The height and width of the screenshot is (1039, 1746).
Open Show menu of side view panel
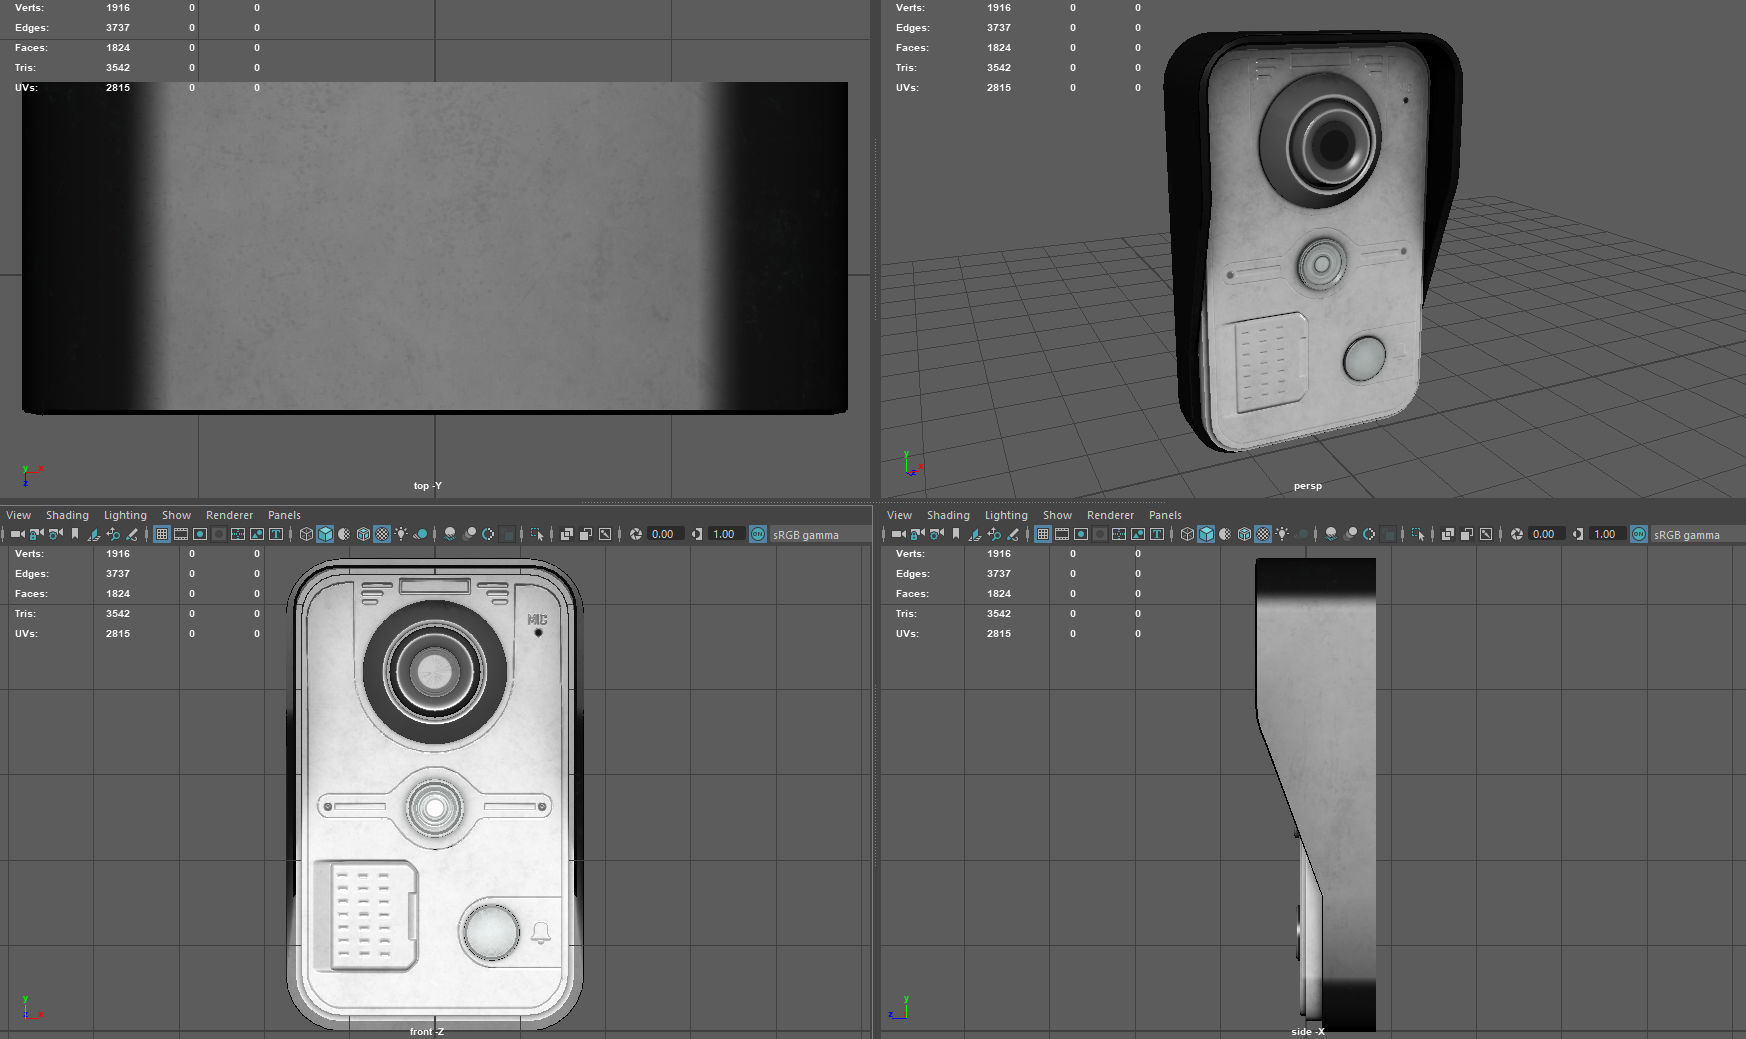click(x=1057, y=515)
